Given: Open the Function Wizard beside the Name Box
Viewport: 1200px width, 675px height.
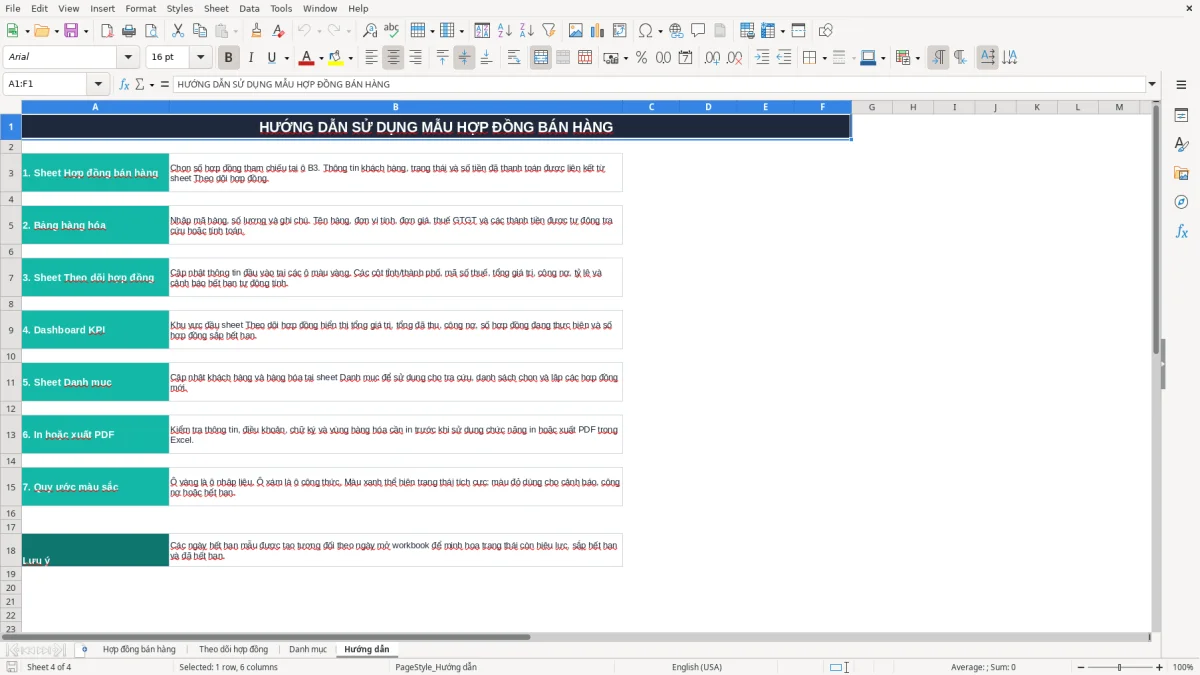Looking at the screenshot, I should pyautogui.click(x=125, y=84).
